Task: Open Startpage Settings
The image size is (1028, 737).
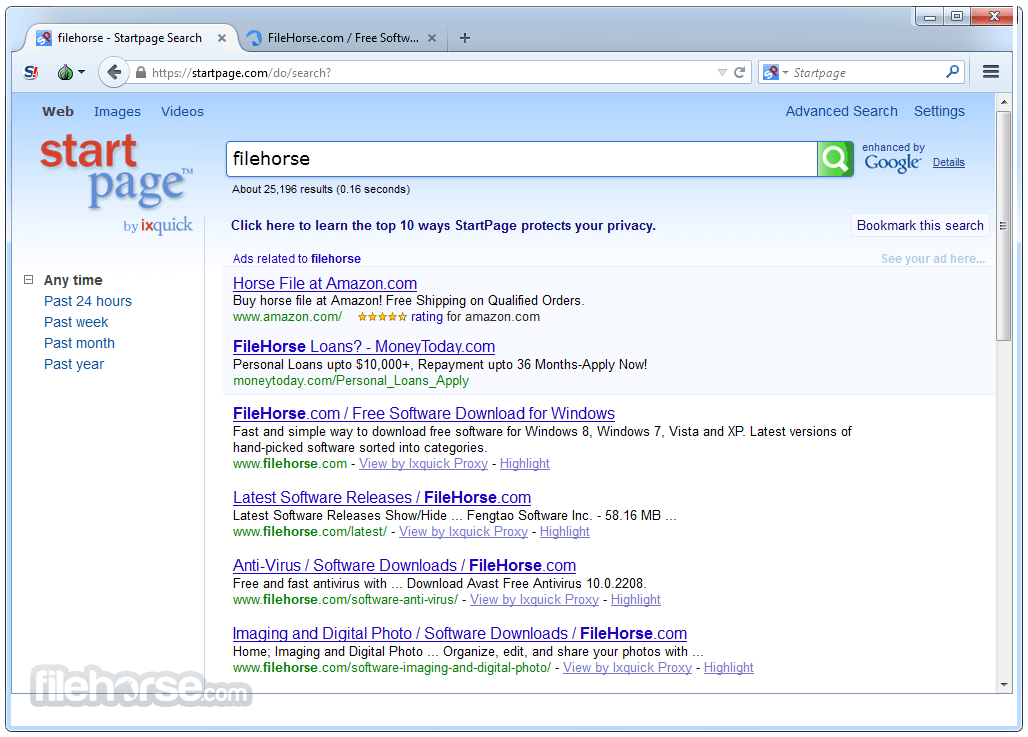Action: click(x=939, y=111)
